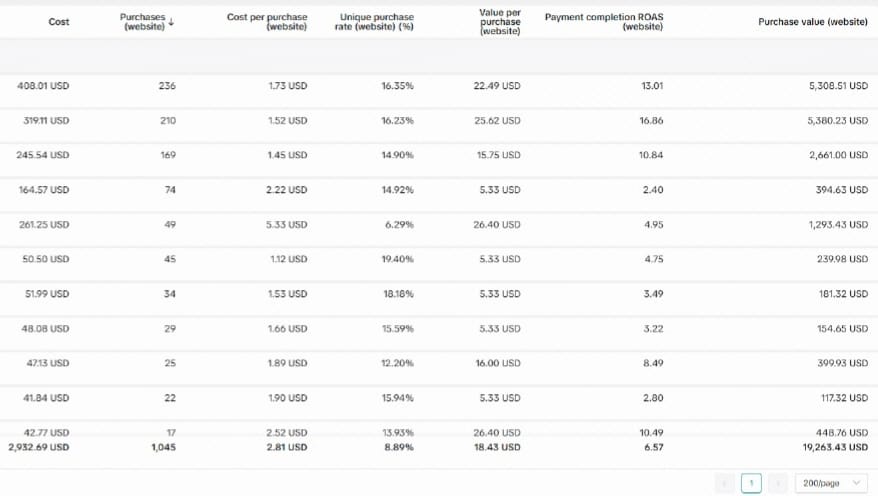The image size is (878, 496).
Task: Sort by Value per purchase column
Action: (x=499, y=21)
